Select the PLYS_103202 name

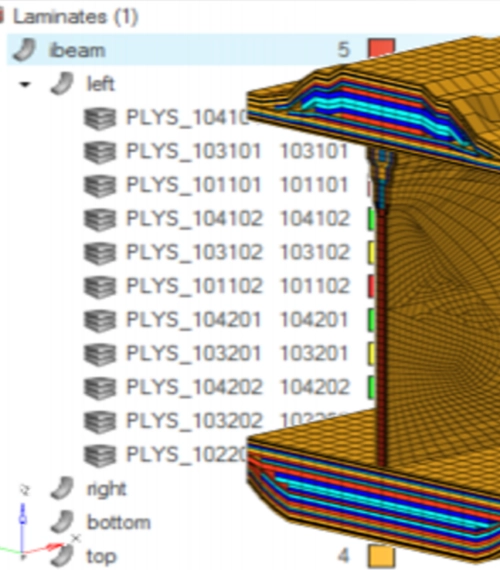pos(194,421)
